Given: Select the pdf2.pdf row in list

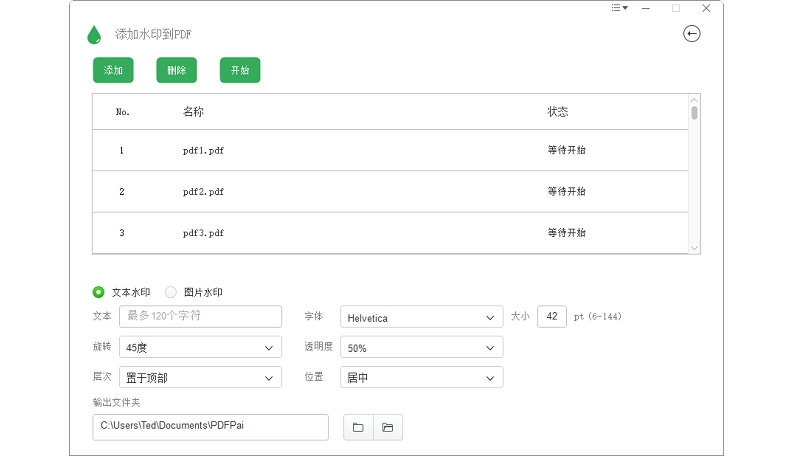Looking at the screenshot, I should point(390,191).
